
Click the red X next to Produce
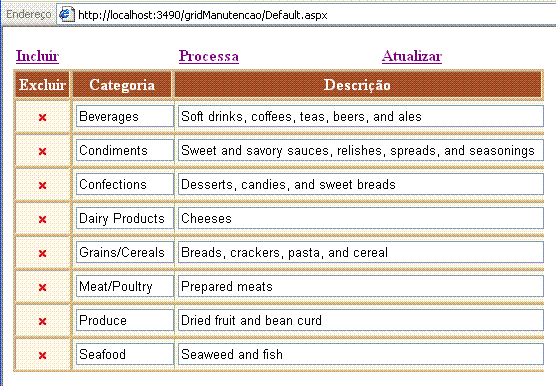[x=43, y=321]
